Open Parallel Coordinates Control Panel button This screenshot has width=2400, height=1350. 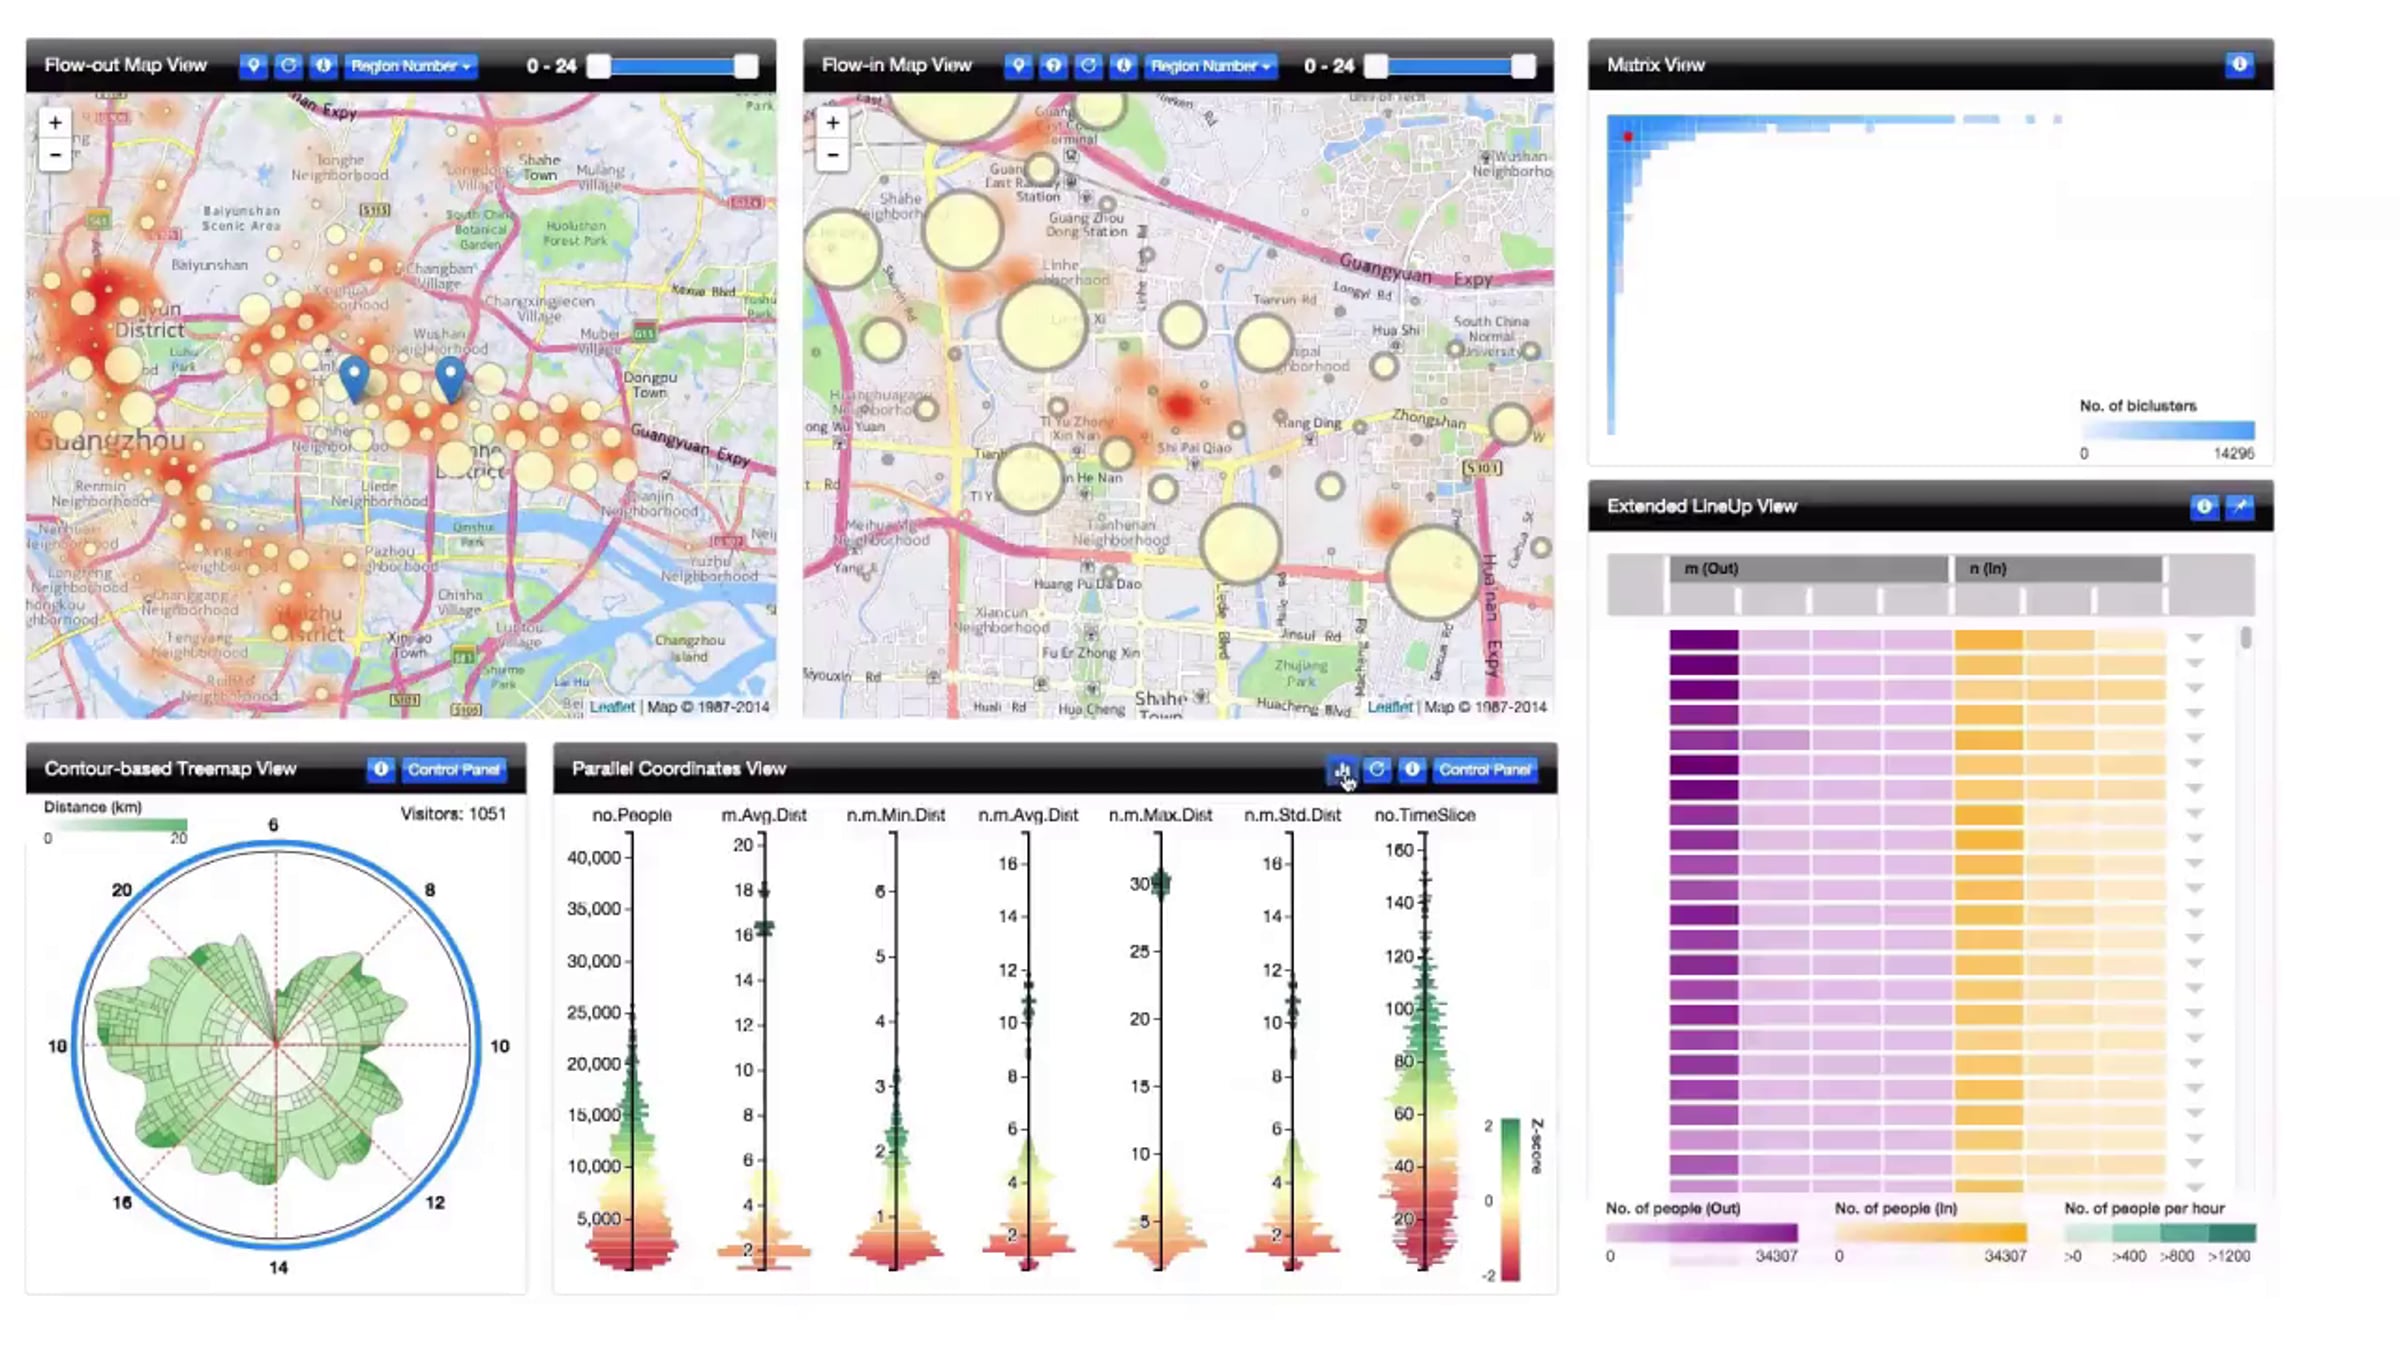pos(1485,769)
